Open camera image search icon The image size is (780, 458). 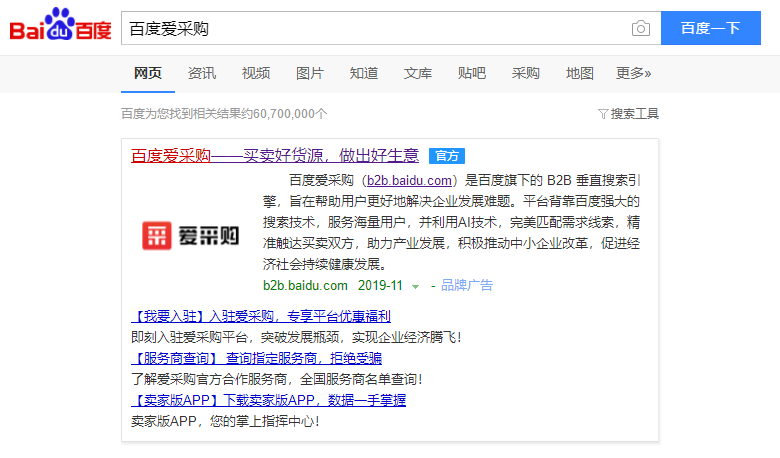click(640, 28)
